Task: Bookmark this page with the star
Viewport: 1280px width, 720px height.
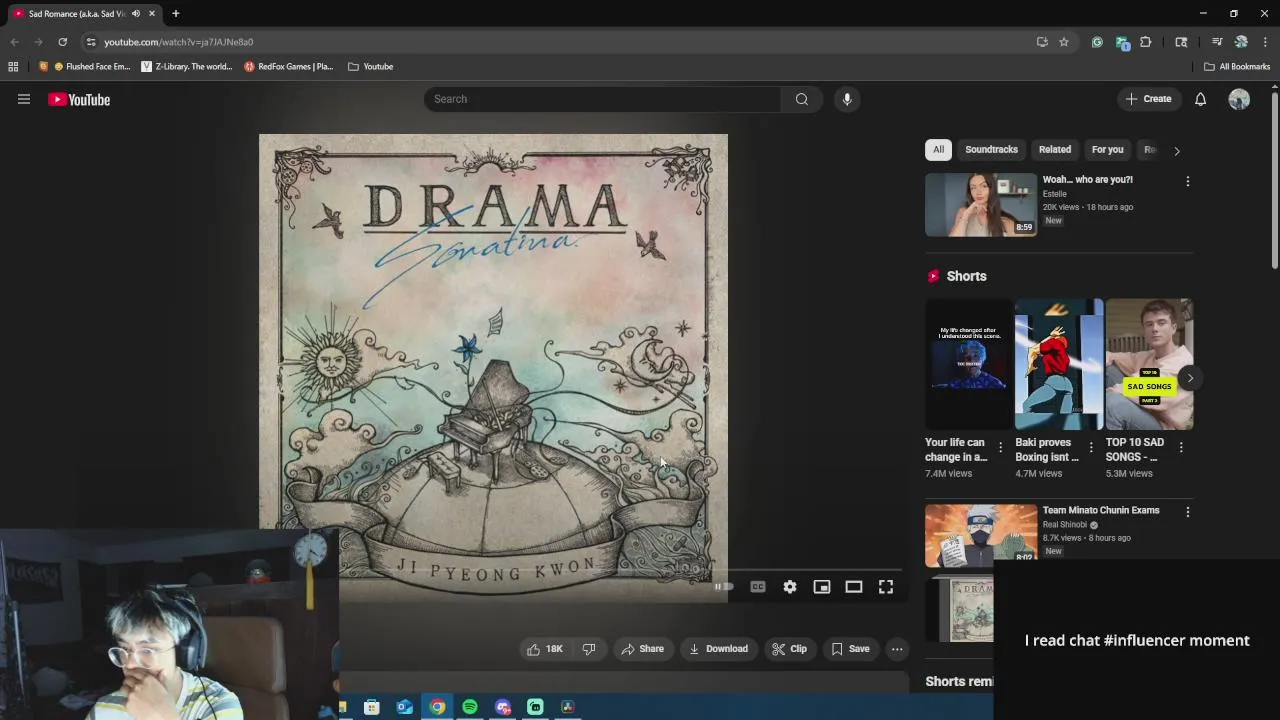Action: [1064, 42]
